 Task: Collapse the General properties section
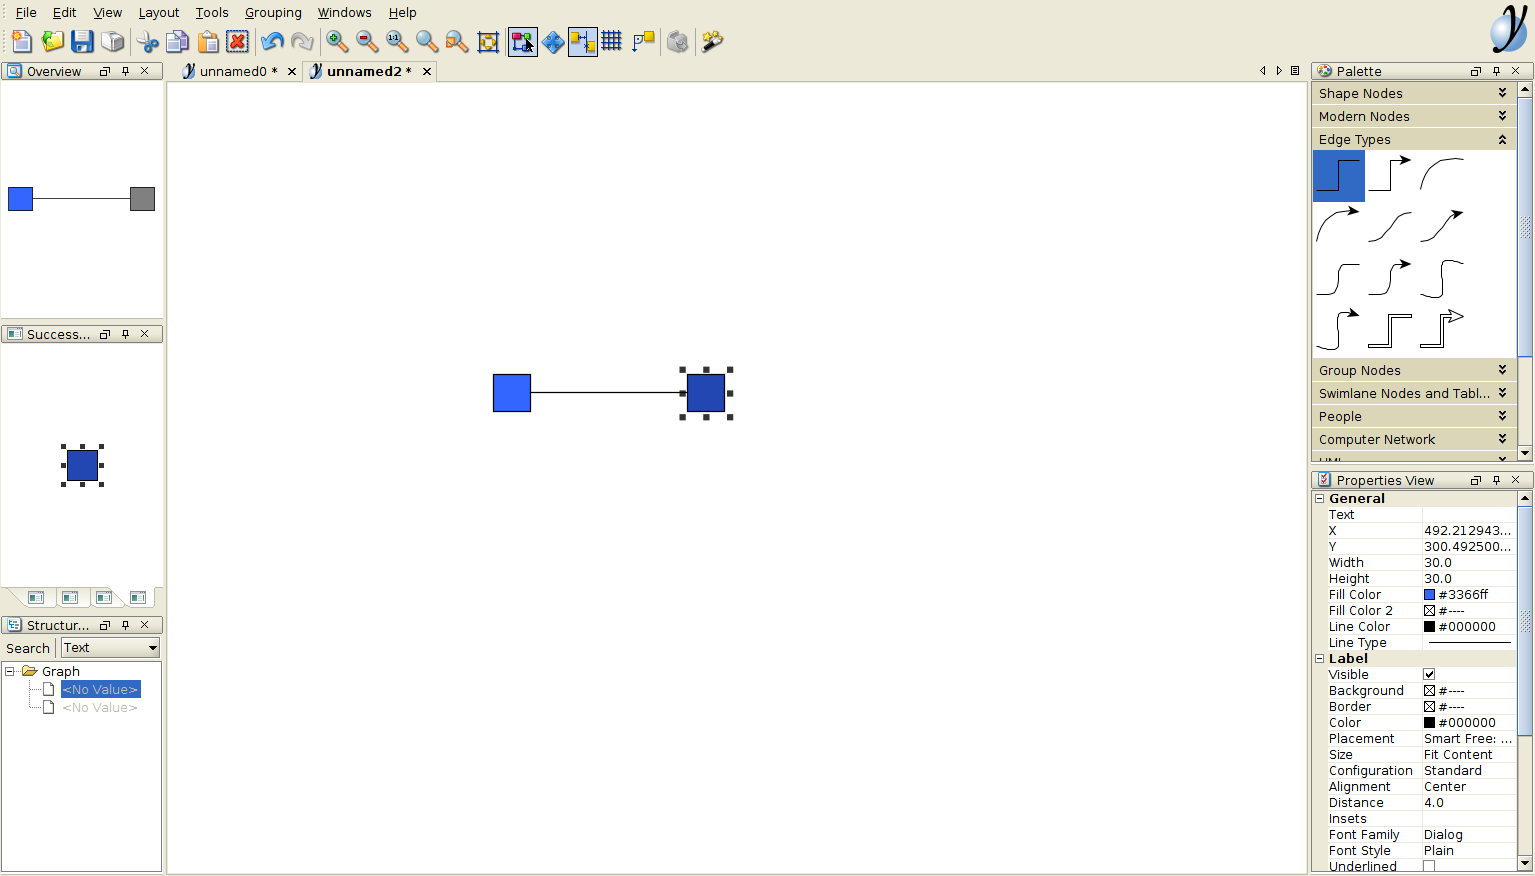click(x=1320, y=499)
